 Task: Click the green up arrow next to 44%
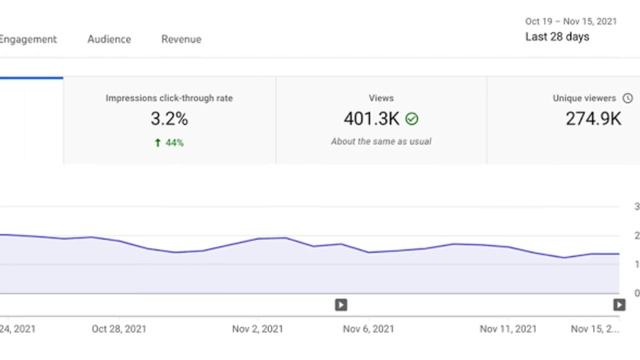coord(158,142)
